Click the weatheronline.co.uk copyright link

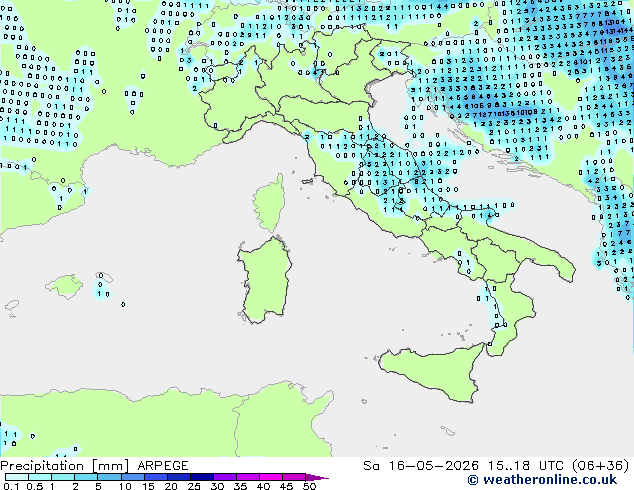[x=542, y=480]
